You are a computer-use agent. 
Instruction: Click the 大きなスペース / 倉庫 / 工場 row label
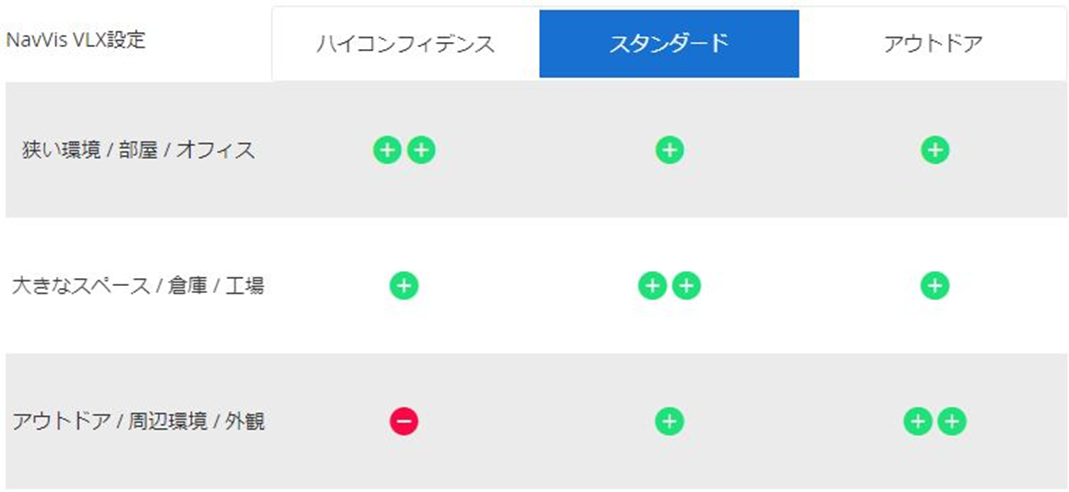(x=138, y=286)
